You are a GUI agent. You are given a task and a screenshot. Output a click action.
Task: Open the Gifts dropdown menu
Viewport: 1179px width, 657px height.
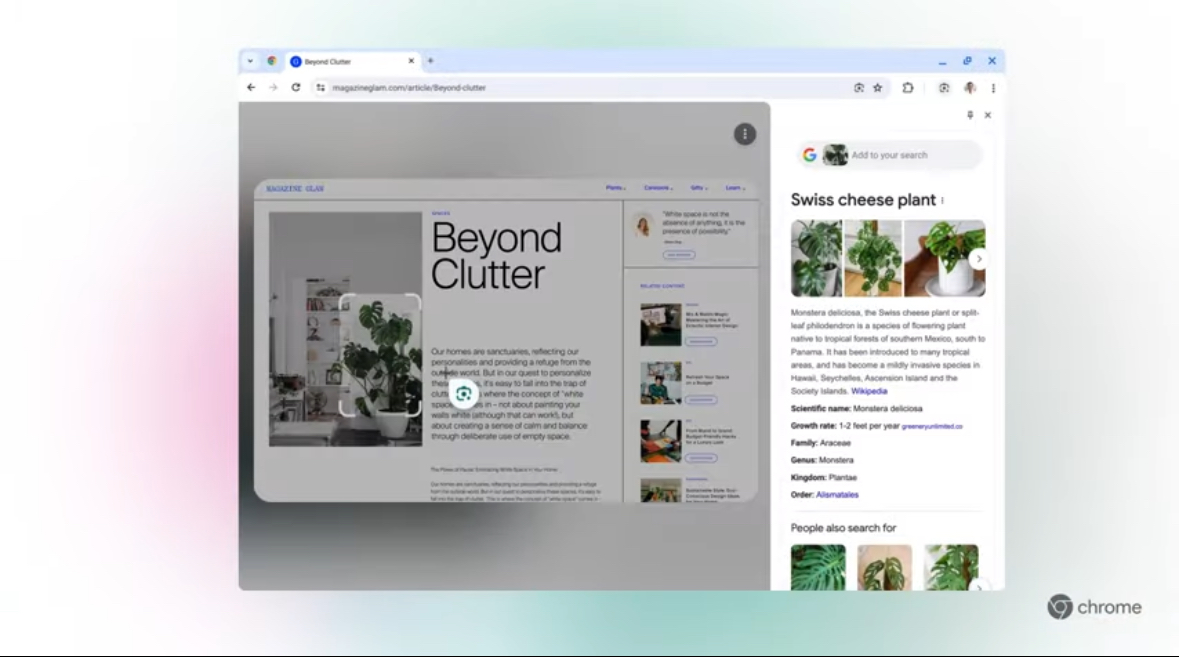698,188
